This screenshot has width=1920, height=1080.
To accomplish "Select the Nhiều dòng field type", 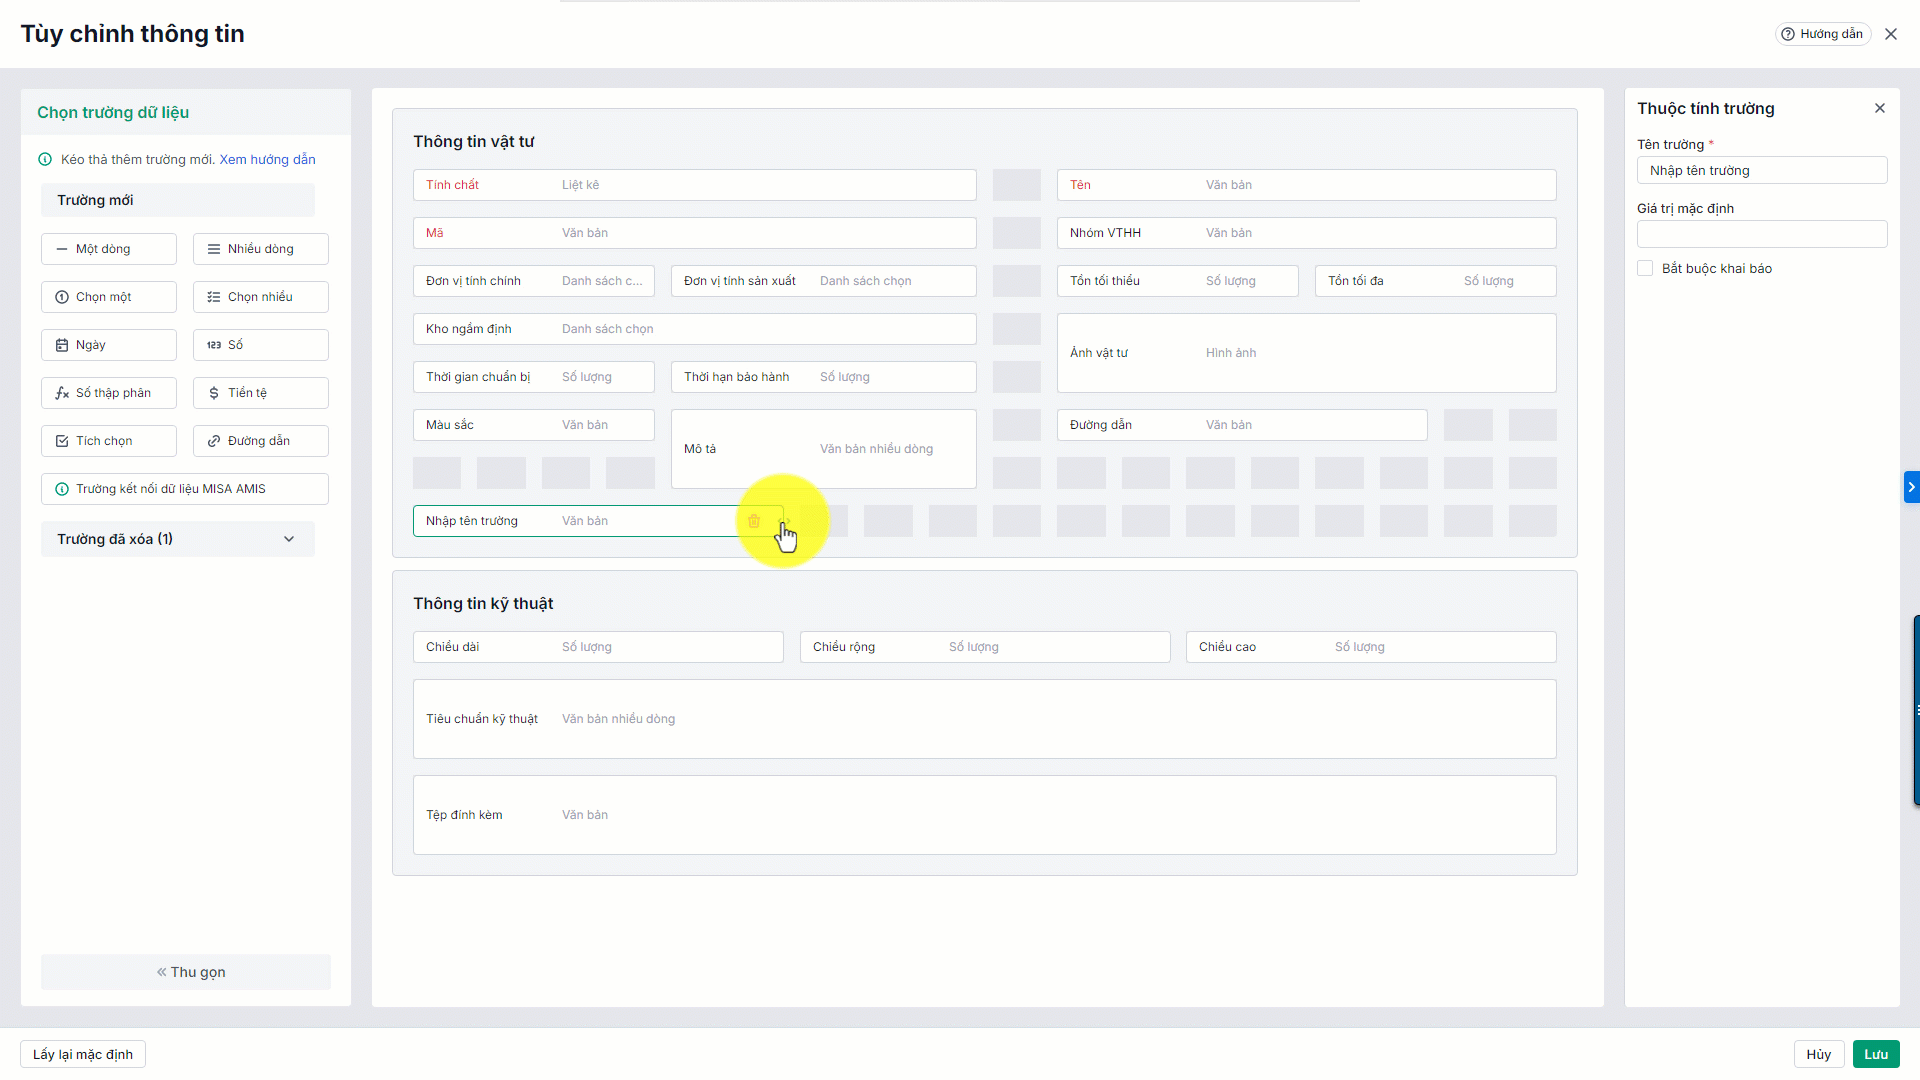I will point(260,249).
